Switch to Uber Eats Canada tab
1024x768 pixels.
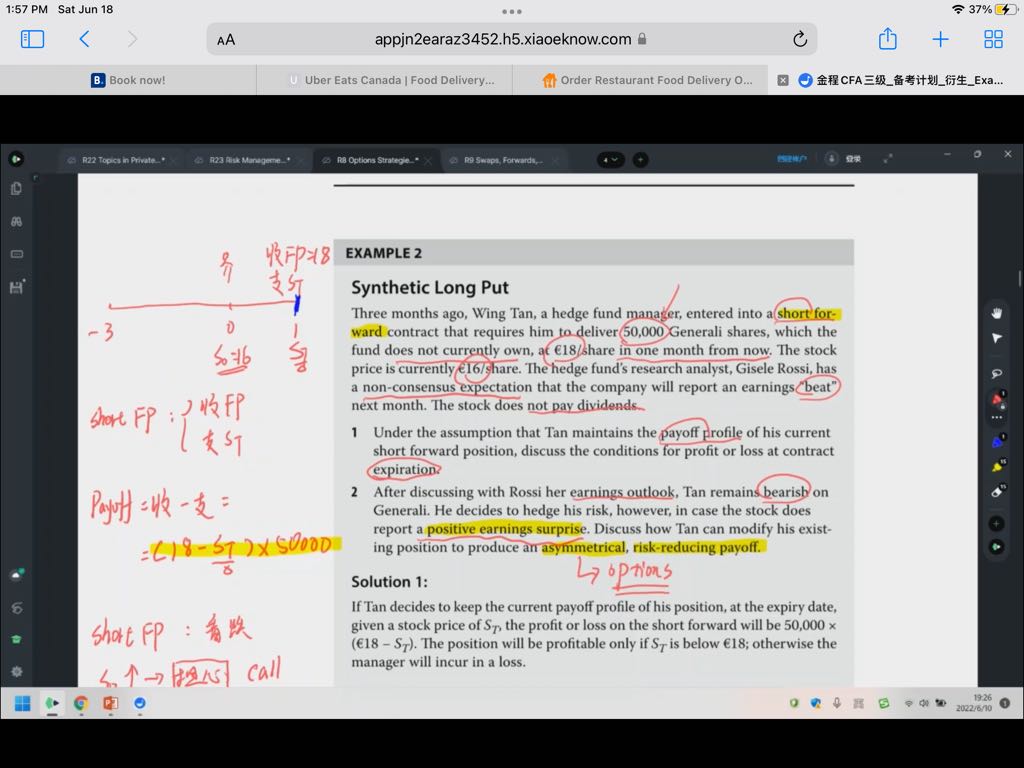[x=384, y=80]
